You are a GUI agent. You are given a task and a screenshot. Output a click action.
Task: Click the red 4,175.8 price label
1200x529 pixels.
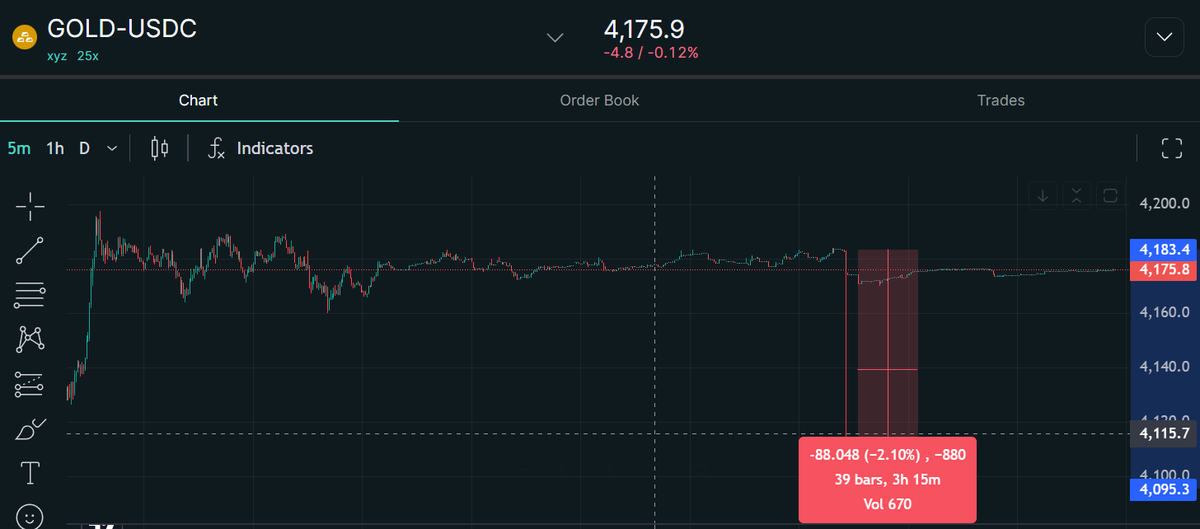pyautogui.click(x=1163, y=270)
